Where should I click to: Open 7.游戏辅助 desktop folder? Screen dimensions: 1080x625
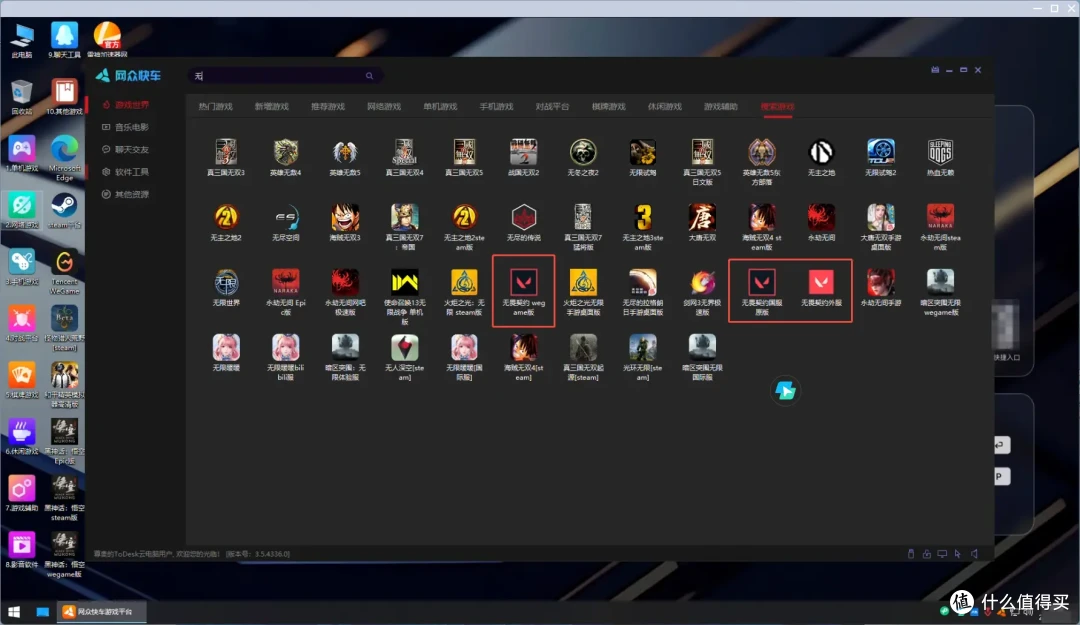pyautogui.click(x=21, y=493)
